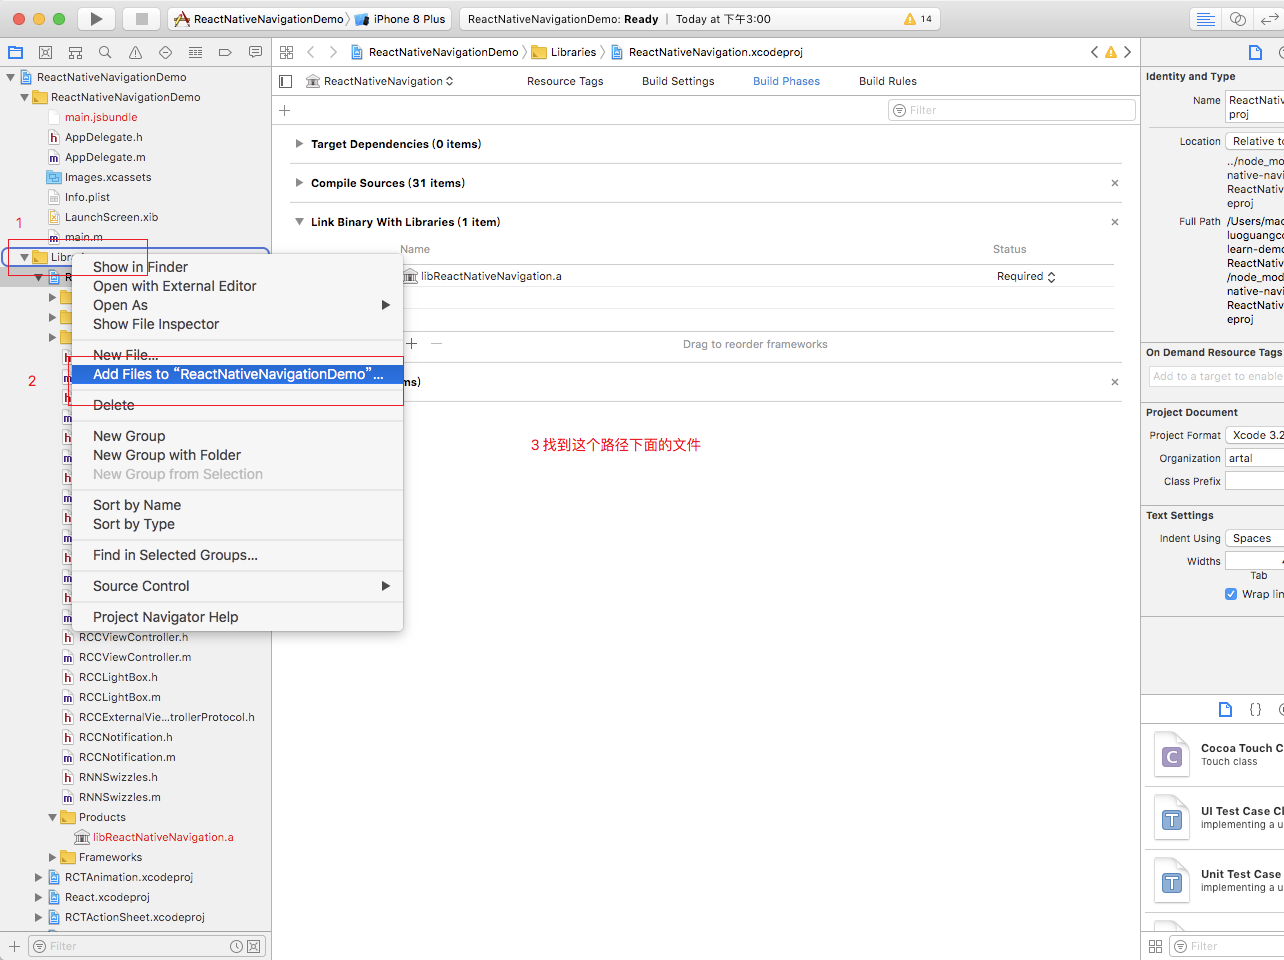Viewport: 1284px width, 960px height.
Task: Click the 14 warnings indicator in toolbar
Action: (918, 19)
